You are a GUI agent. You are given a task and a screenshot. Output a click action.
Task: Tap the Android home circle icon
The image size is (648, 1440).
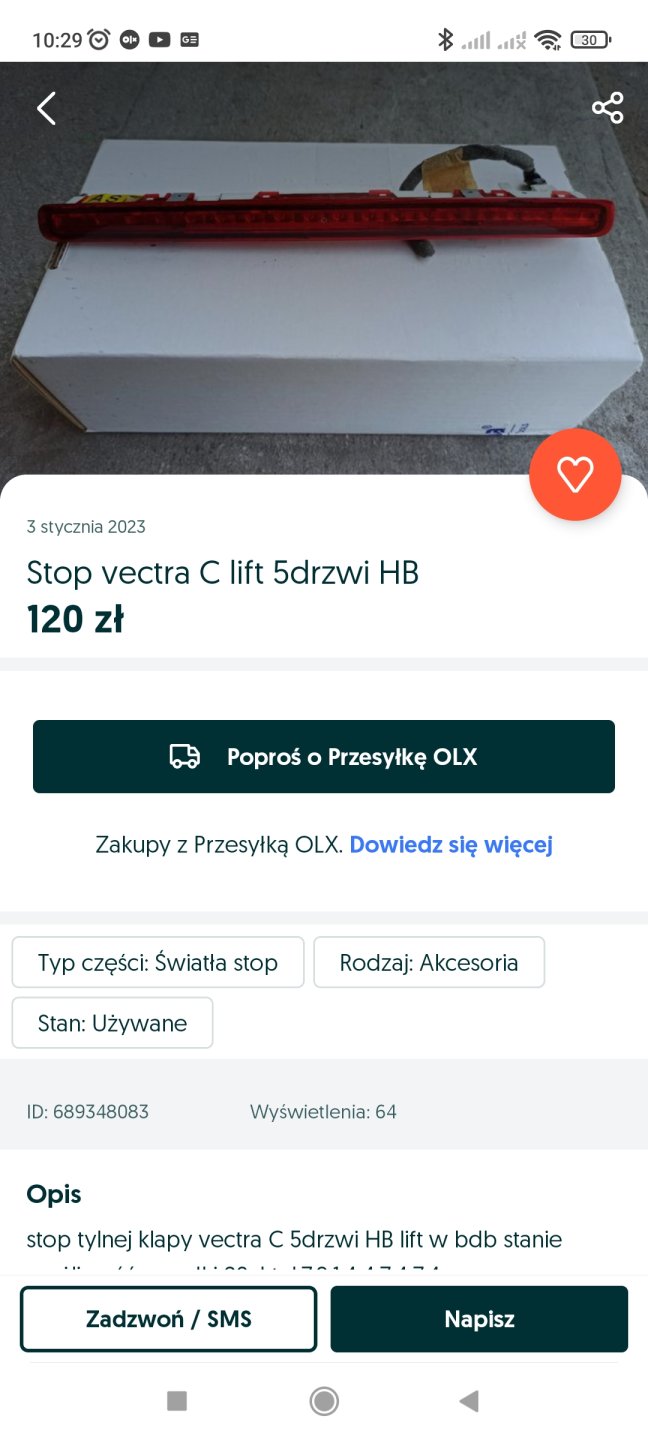pyautogui.click(x=324, y=1401)
